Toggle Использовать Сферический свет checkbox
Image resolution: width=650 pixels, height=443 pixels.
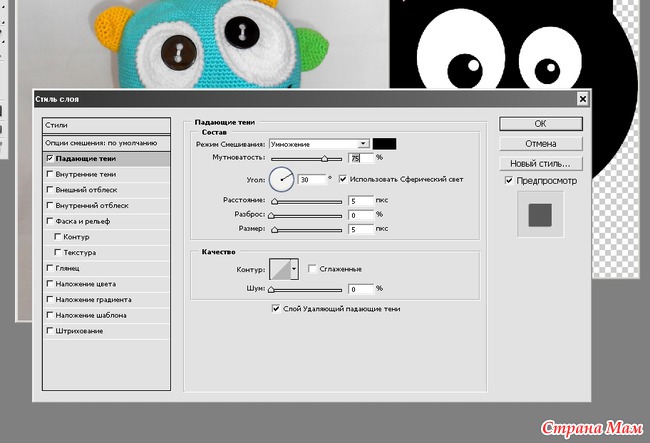(344, 179)
